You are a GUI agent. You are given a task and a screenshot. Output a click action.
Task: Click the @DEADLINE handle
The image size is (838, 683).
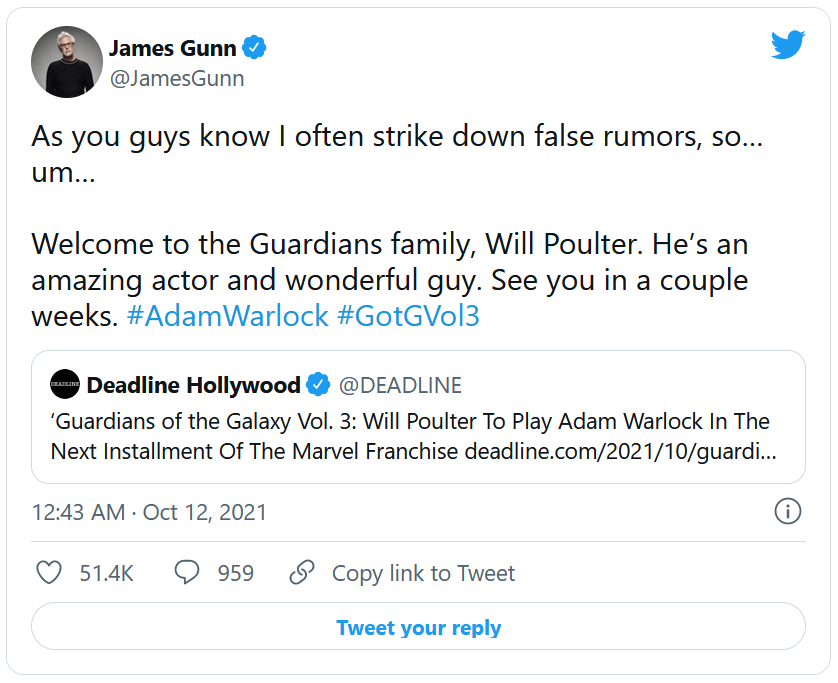click(x=400, y=385)
